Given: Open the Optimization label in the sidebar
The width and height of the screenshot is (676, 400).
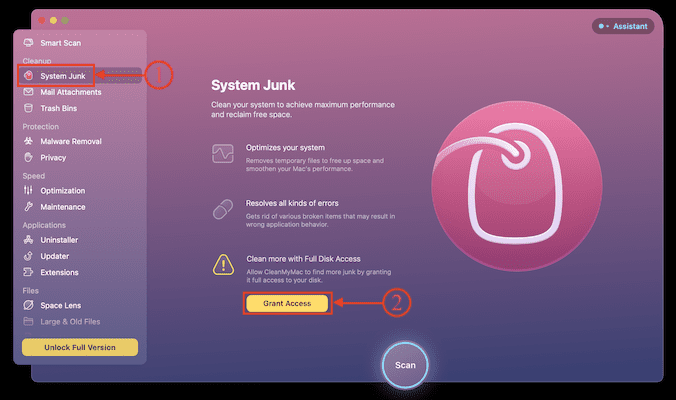Looking at the screenshot, I should (x=63, y=191).
